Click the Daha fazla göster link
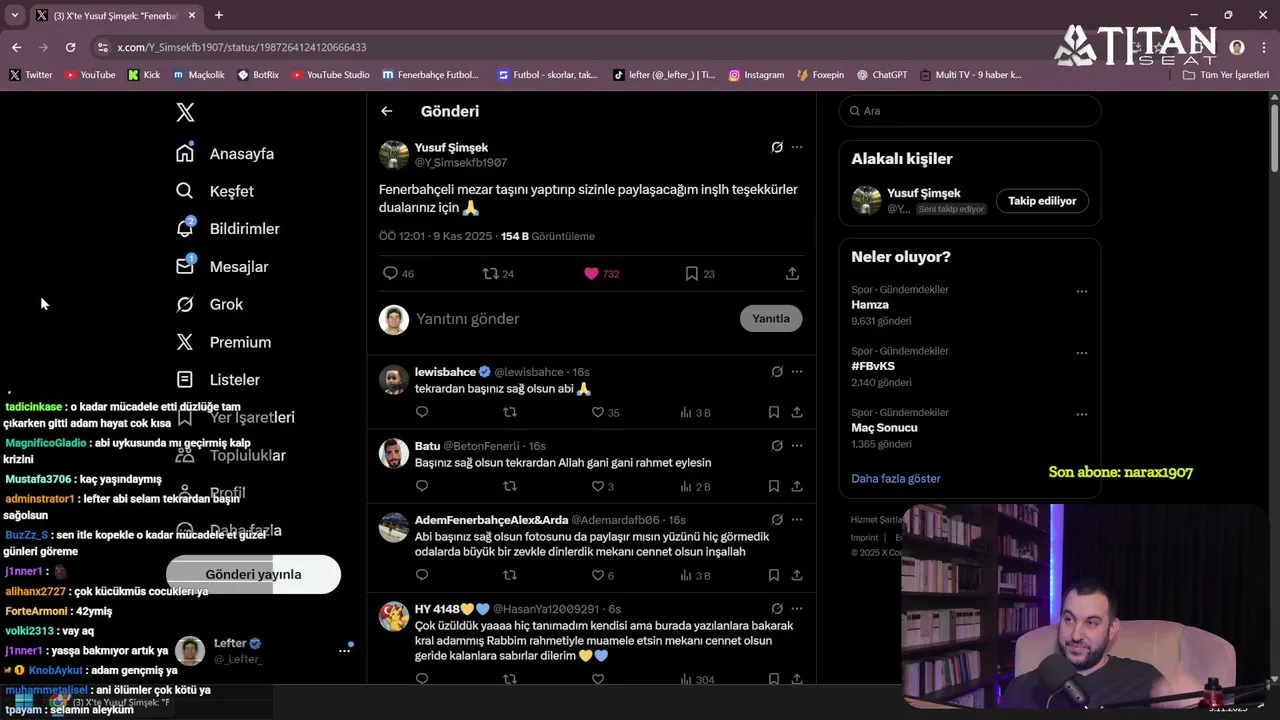The width and height of the screenshot is (1280, 720). pos(896,479)
